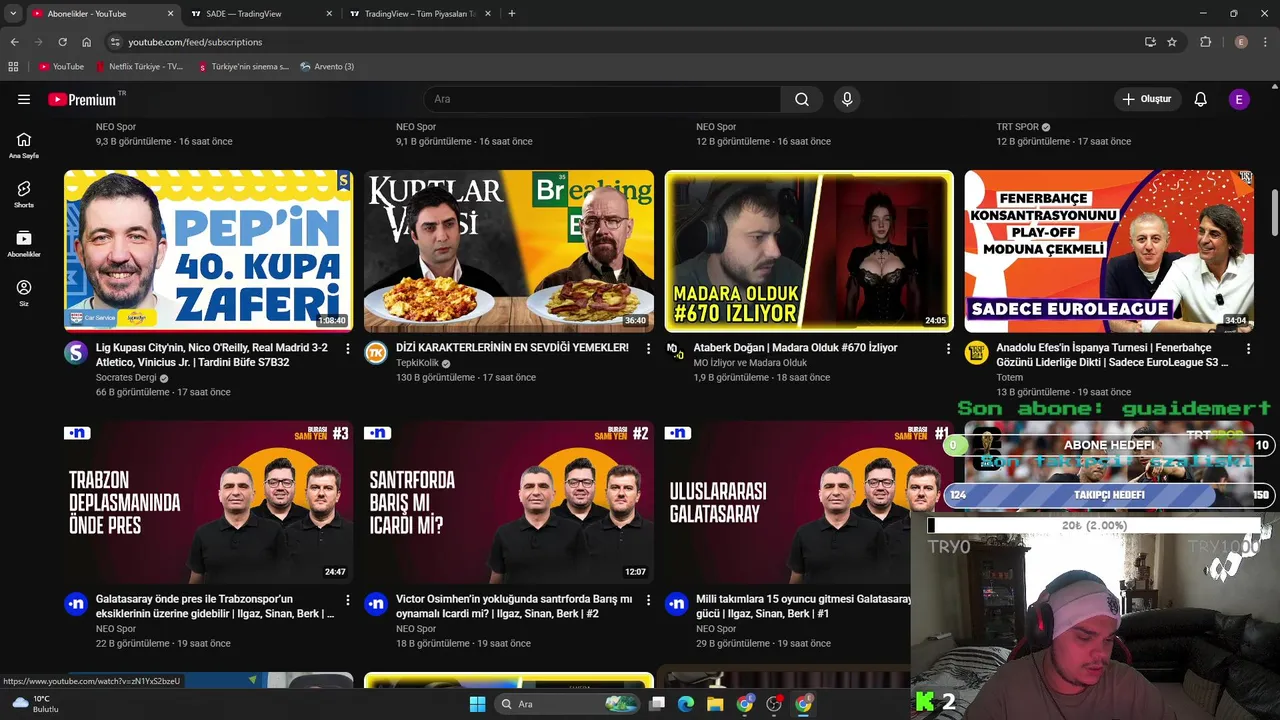Click MO İzliyor ve Madara Olduk avatar
Viewport: 1280px width, 720px height.
pos(676,350)
